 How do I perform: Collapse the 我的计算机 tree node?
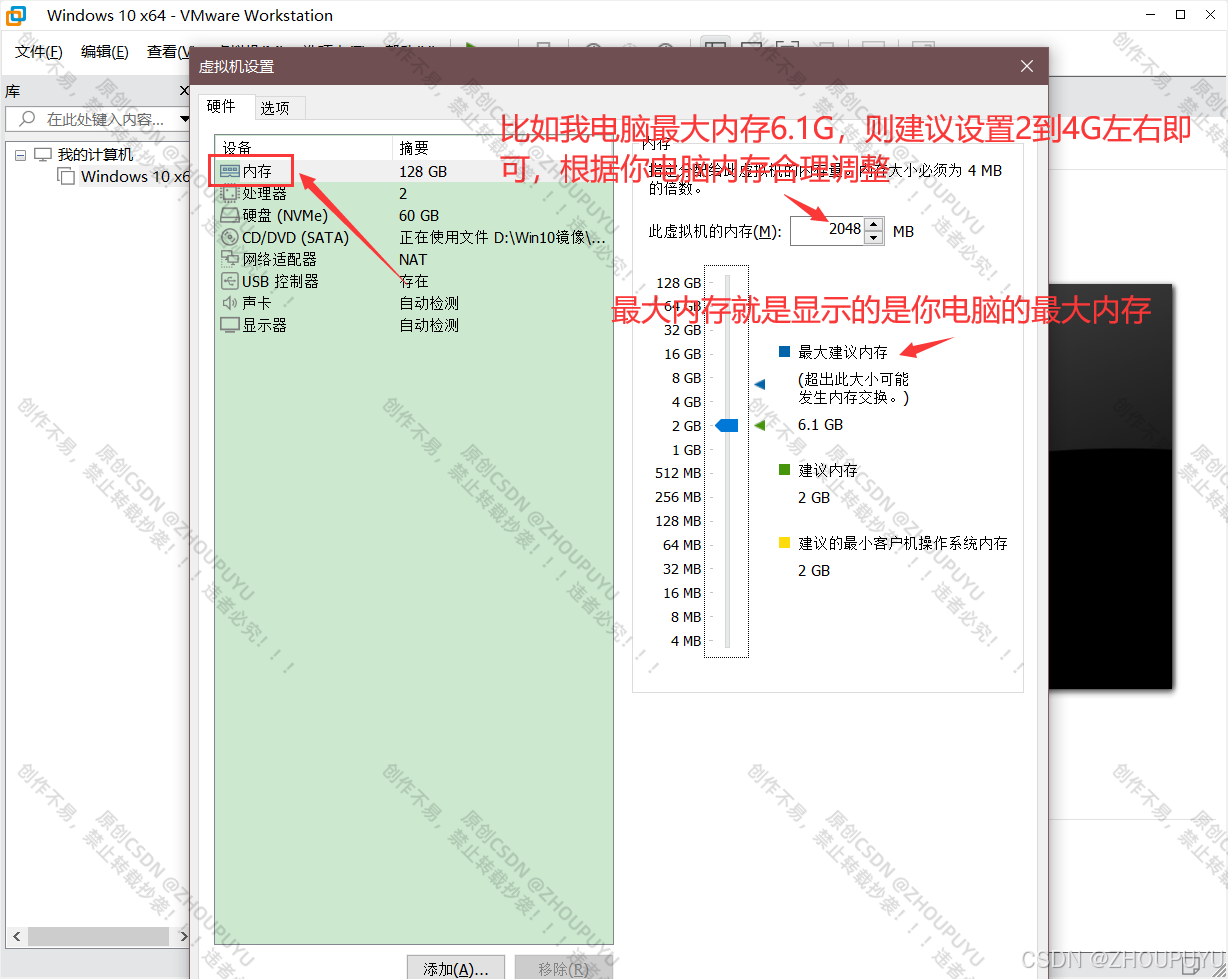[21, 155]
